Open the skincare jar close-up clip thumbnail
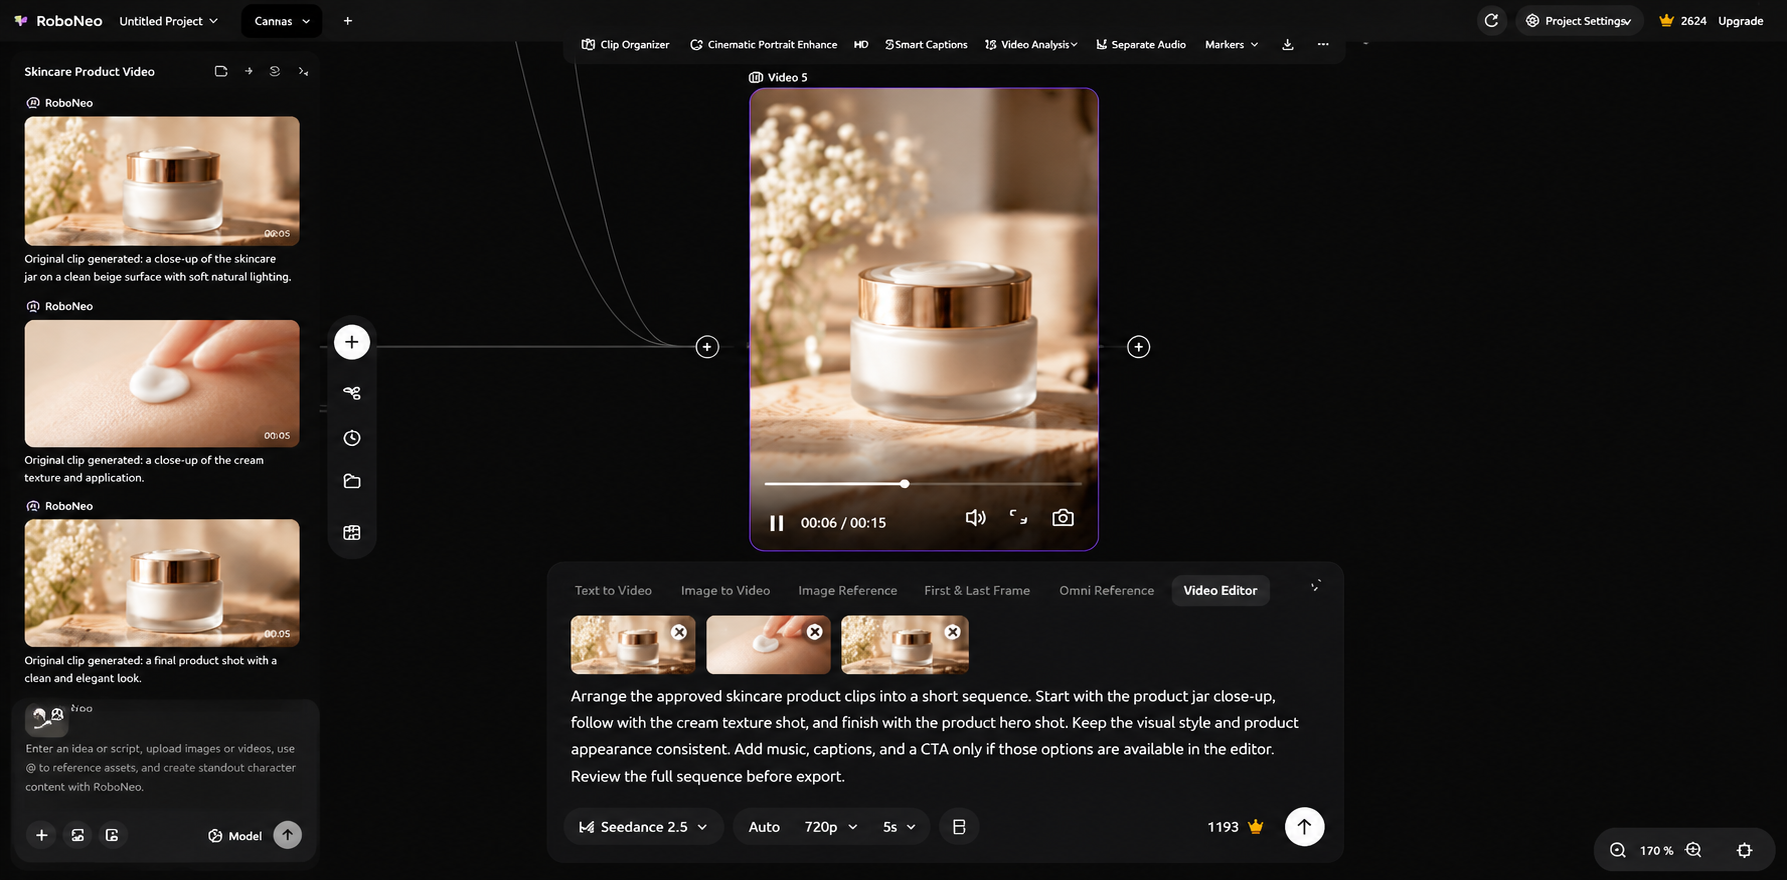The width and height of the screenshot is (1787, 880). click(162, 181)
